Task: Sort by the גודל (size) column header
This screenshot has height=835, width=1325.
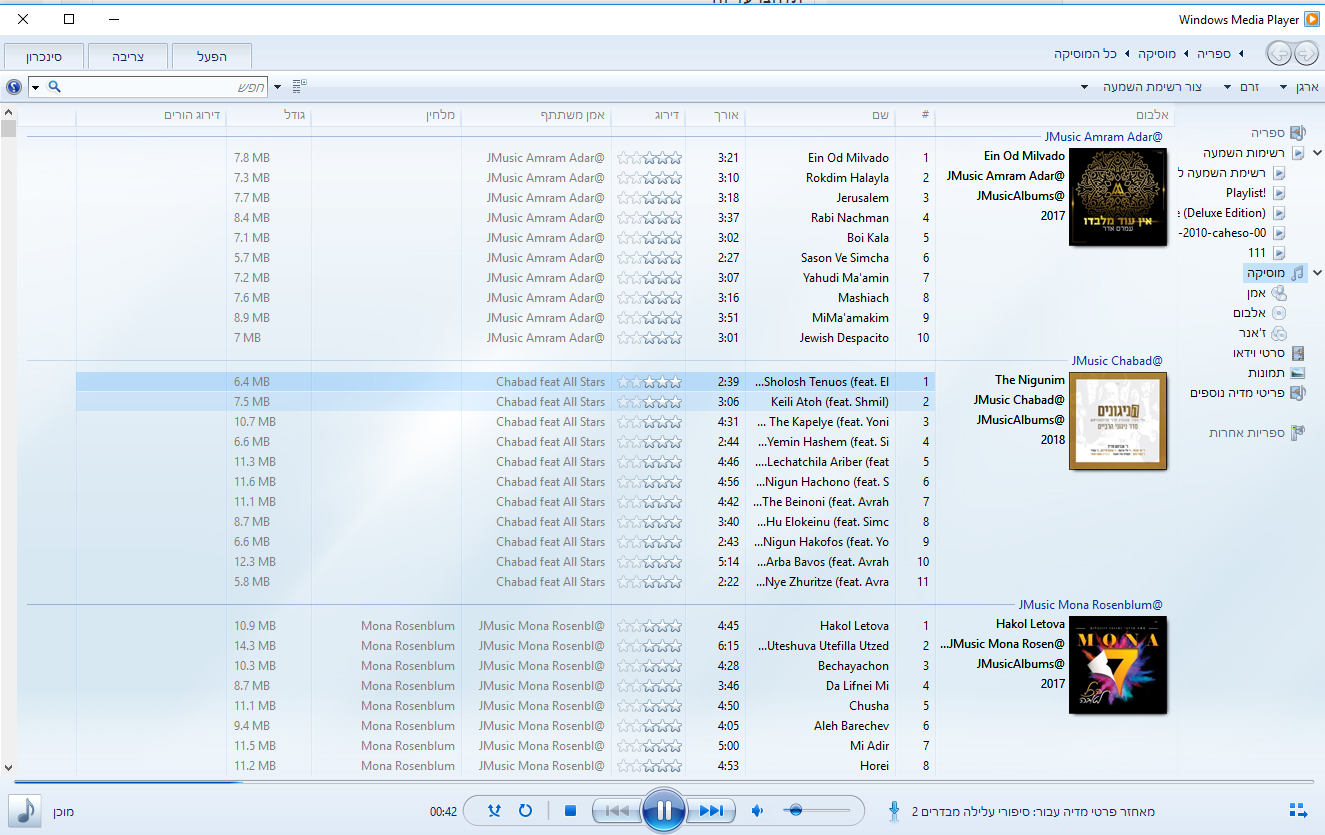Action: (269, 115)
